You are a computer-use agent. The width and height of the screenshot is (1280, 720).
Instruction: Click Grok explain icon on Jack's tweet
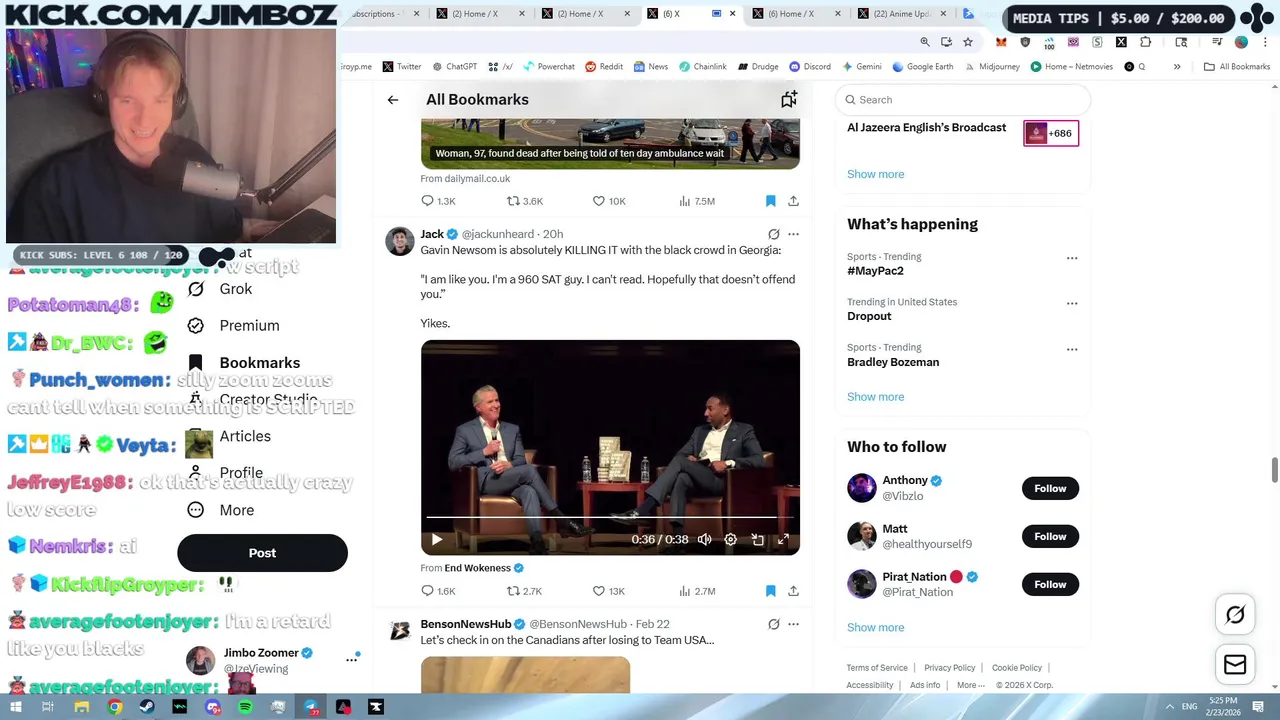tap(773, 234)
